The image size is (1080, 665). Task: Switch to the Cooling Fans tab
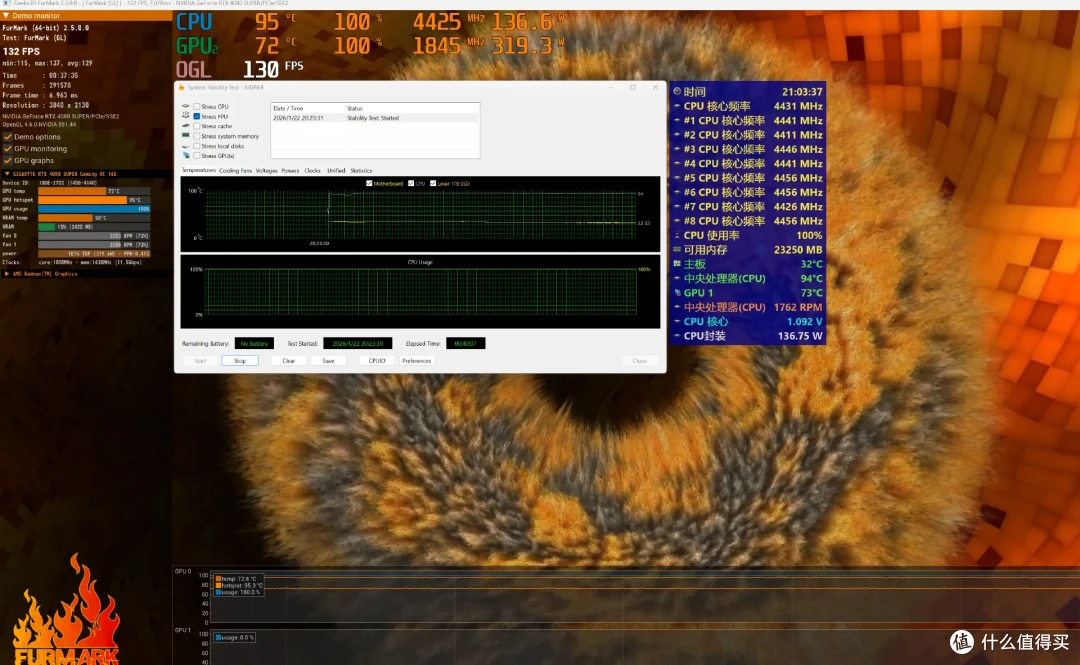tap(235, 171)
